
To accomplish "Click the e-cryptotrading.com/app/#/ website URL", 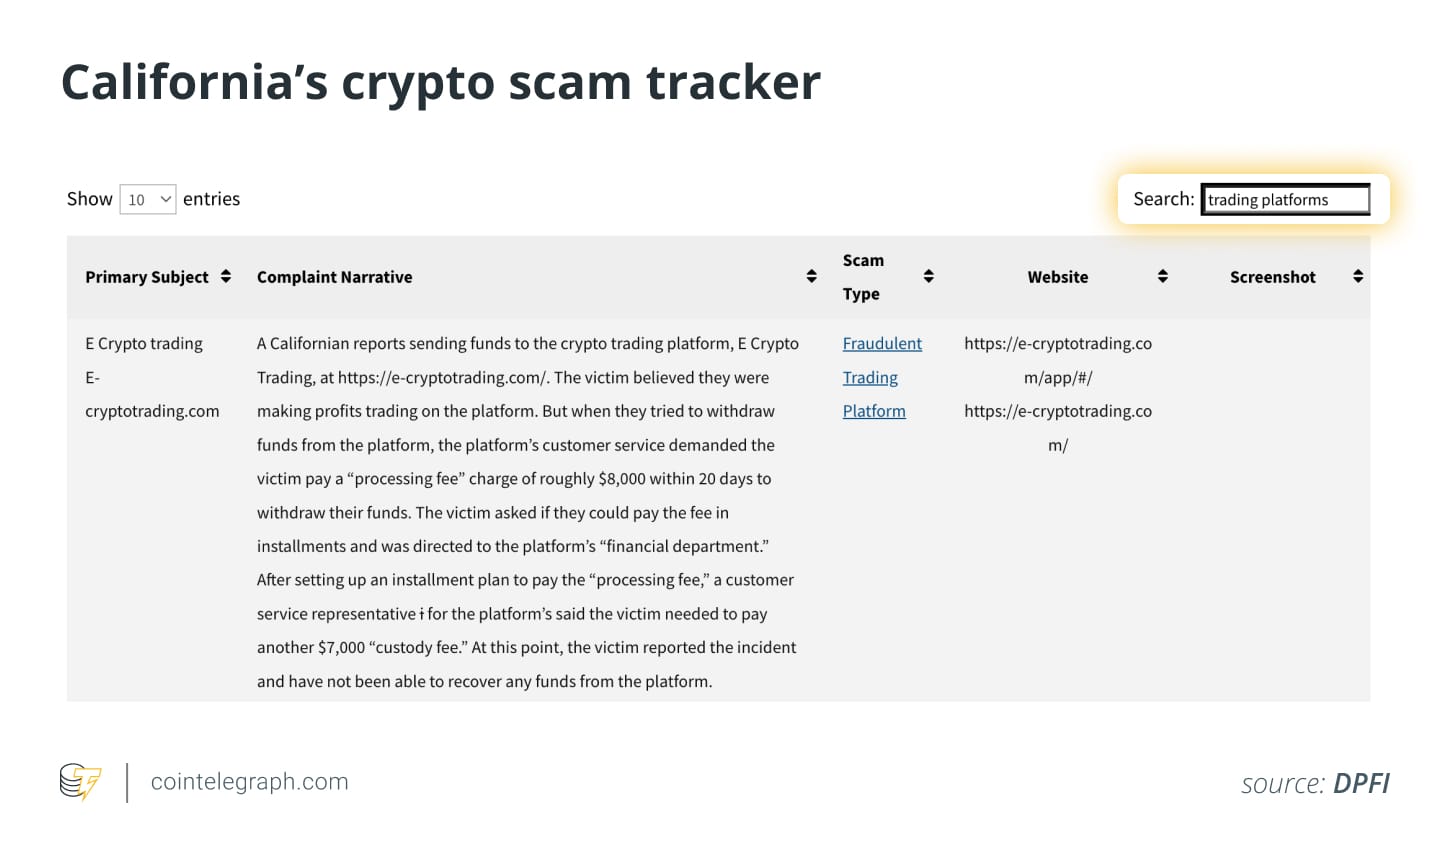I will click(1057, 360).
